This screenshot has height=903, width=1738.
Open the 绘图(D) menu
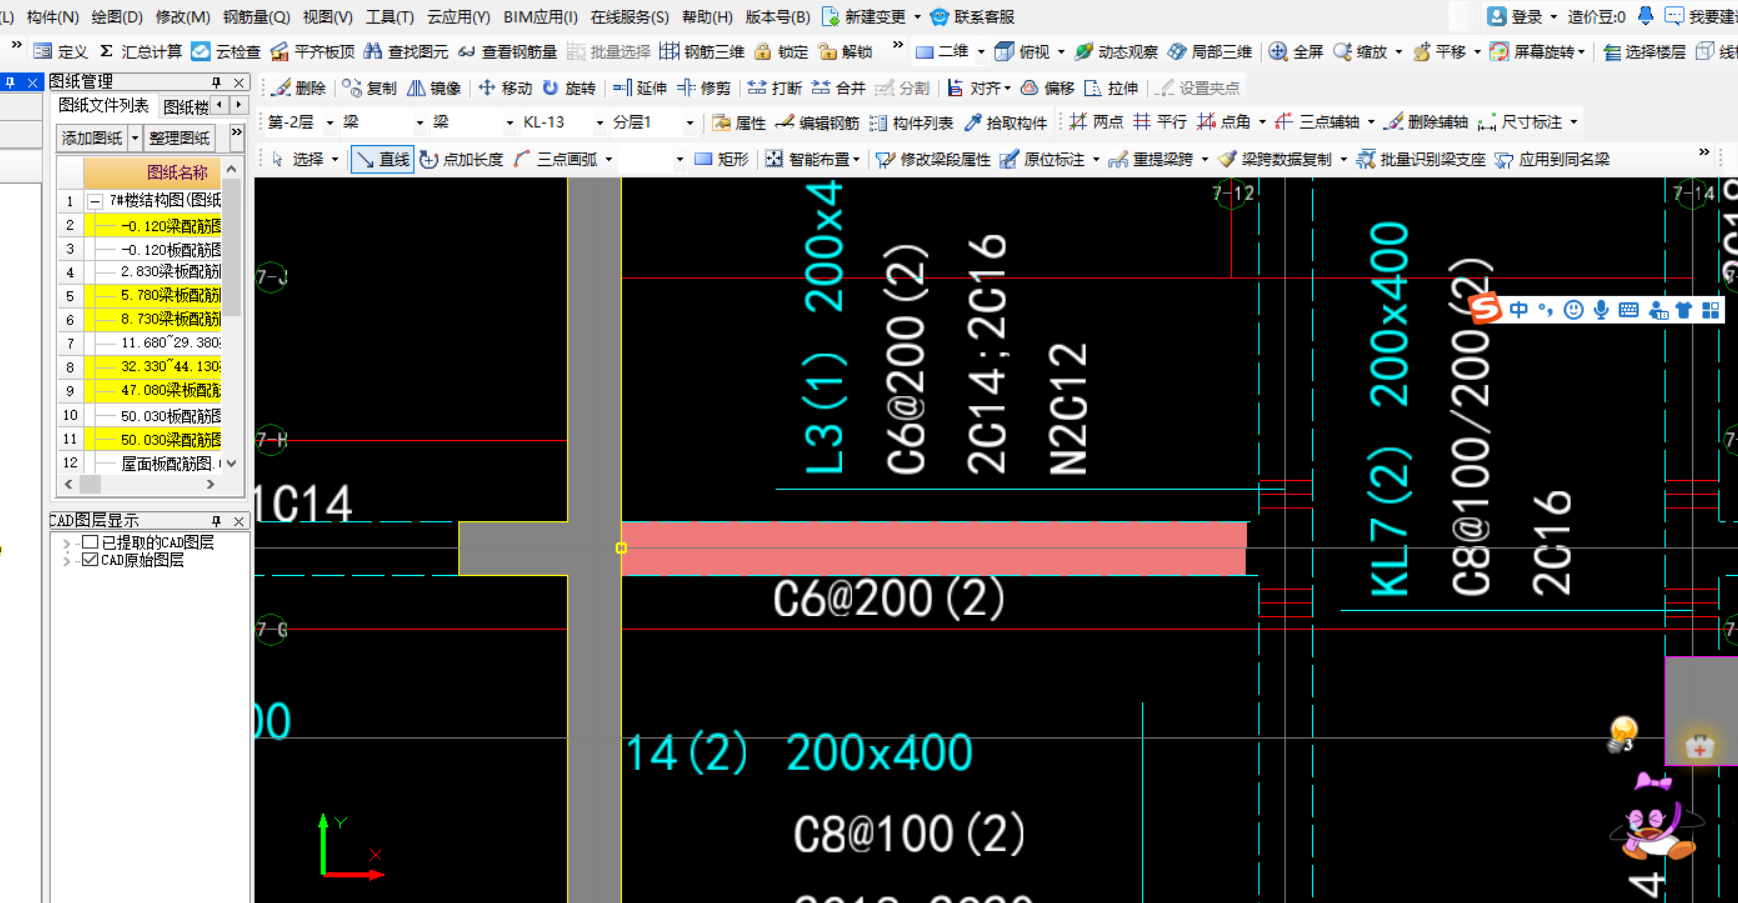pos(117,17)
